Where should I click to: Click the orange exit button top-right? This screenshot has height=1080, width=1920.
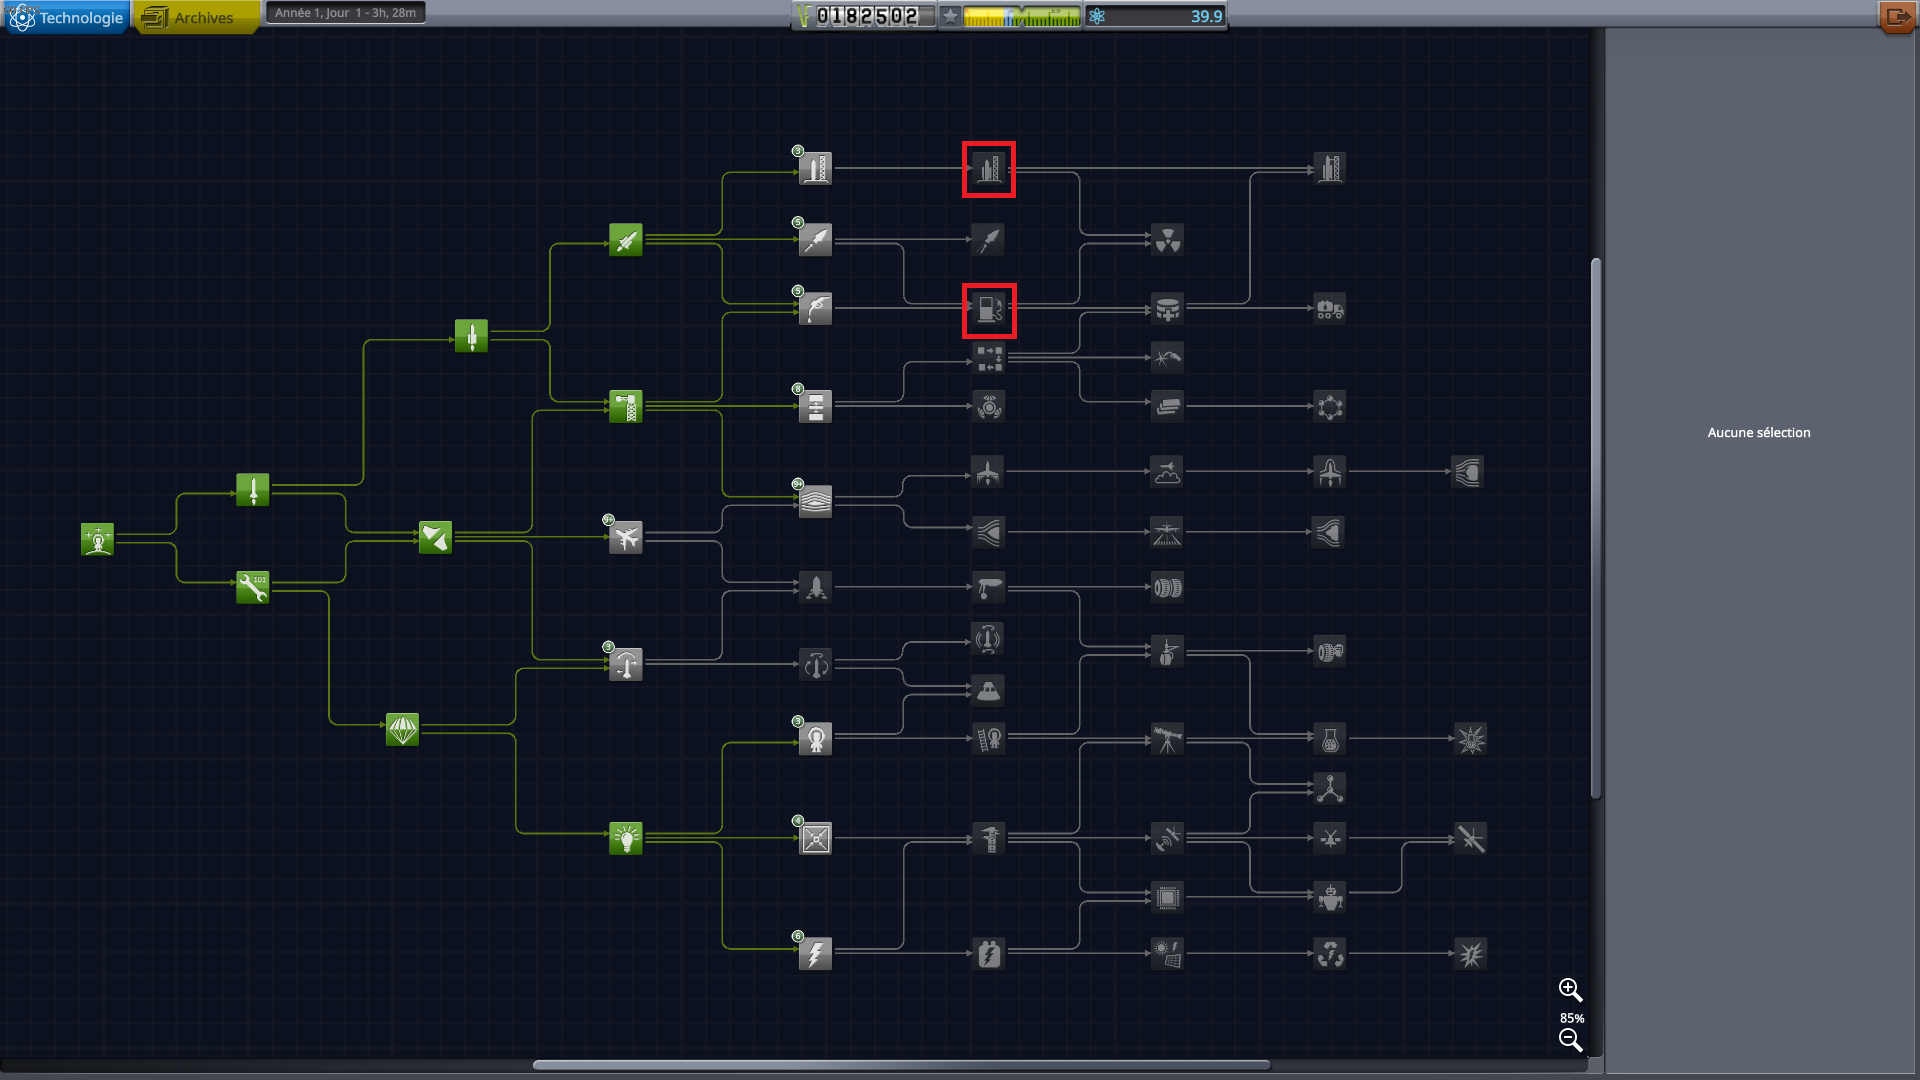1897,17
